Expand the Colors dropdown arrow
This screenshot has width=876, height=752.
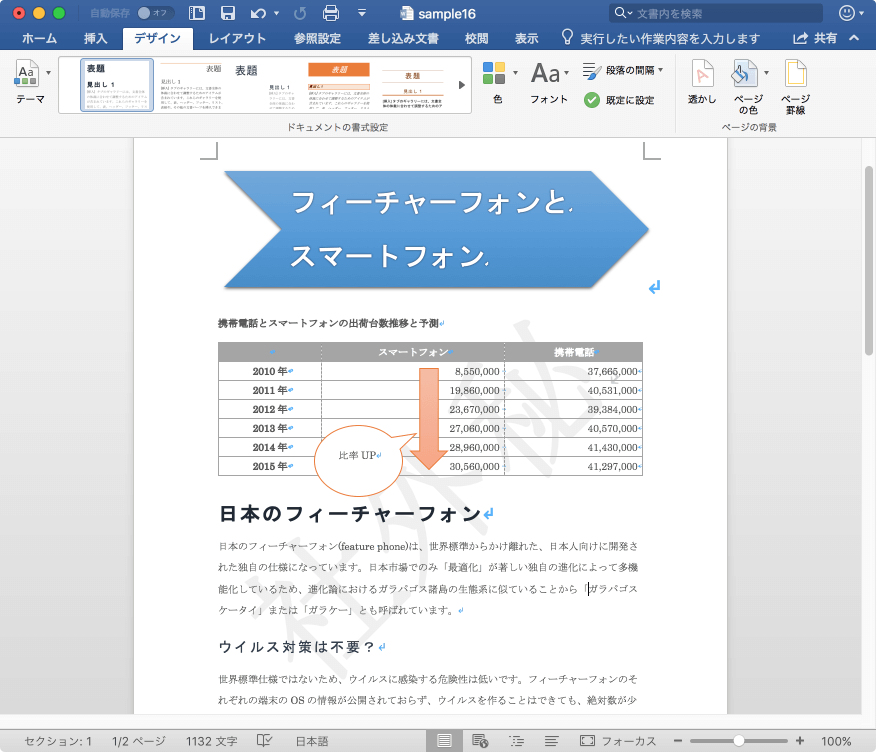click(515, 73)
